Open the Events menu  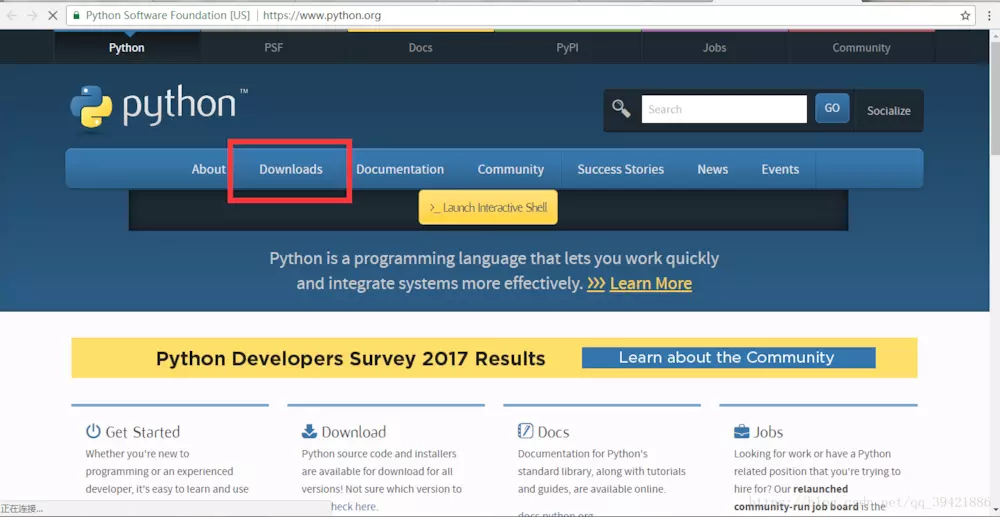[x=780, y=169]
